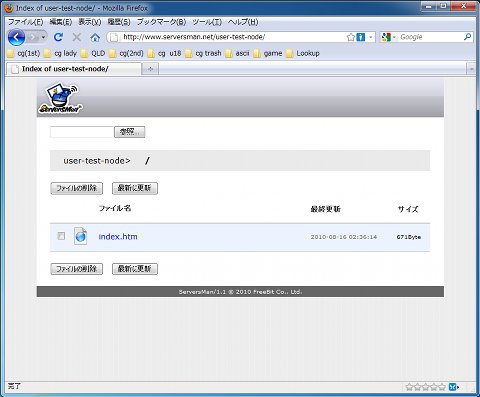480x397 pixels.
Task: Open the Google search engine dropdown
Action: tap(388, 37)
